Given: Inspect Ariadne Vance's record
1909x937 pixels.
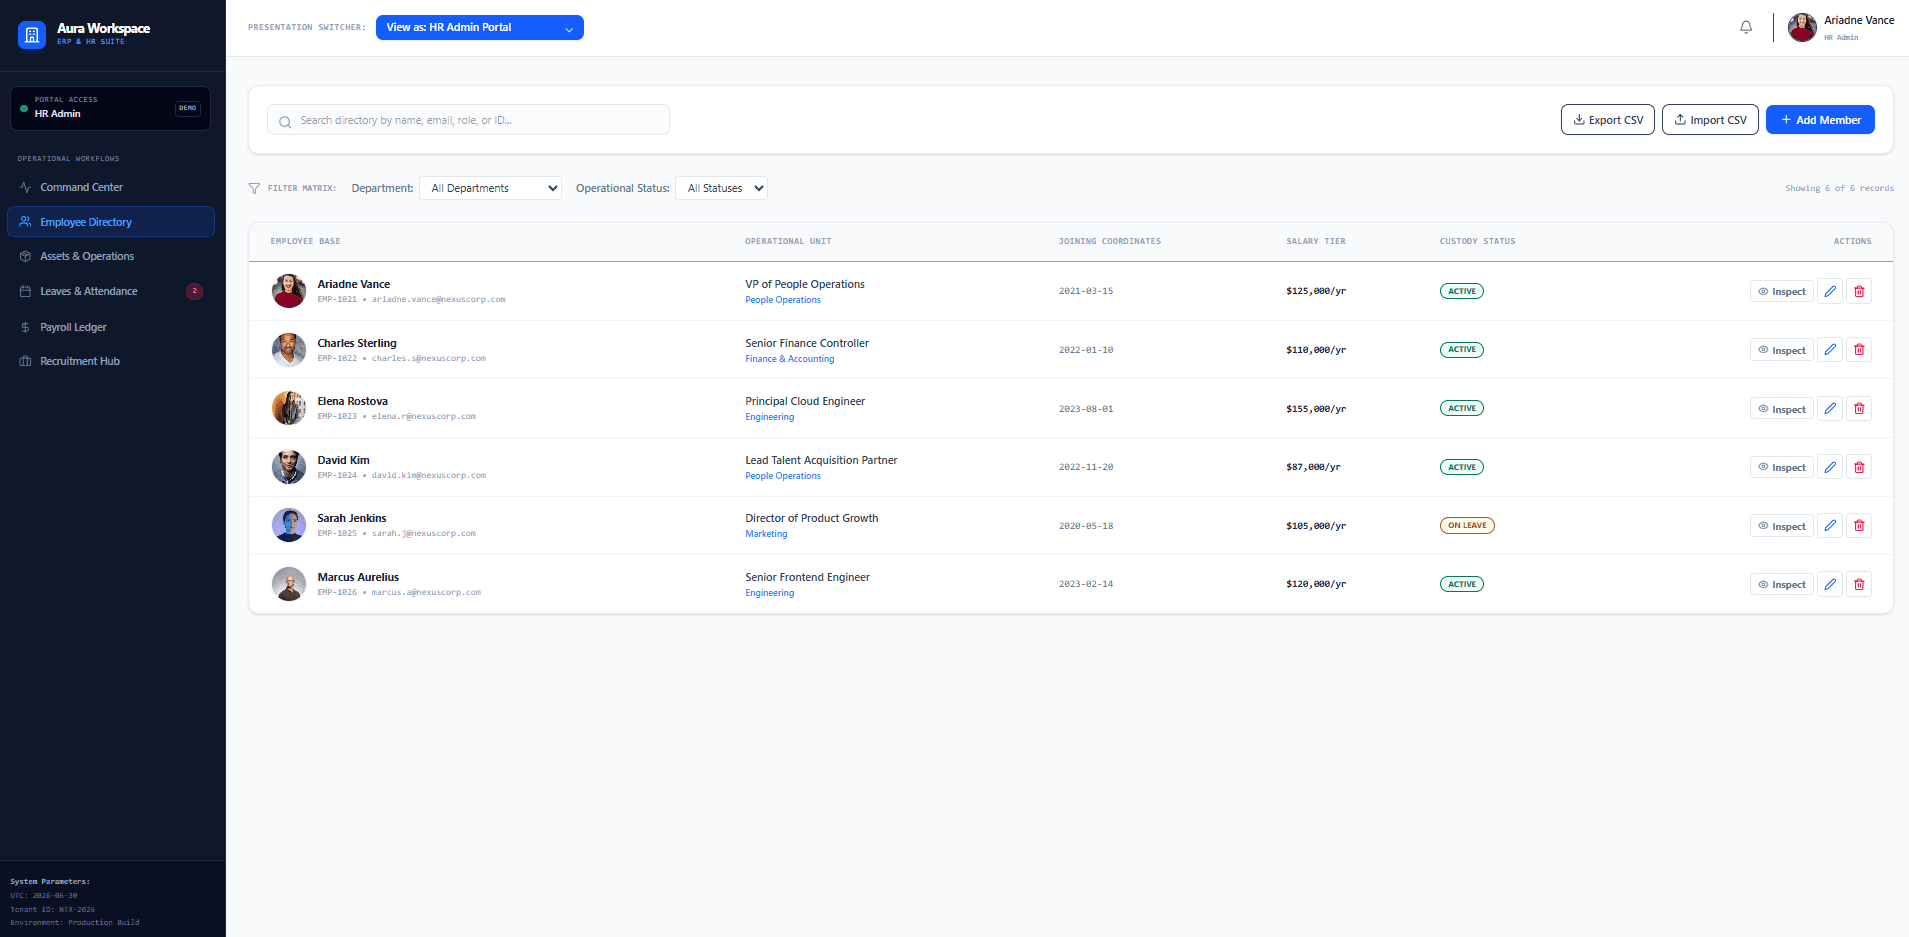Looking at the screenshot, I should 1782,292.
